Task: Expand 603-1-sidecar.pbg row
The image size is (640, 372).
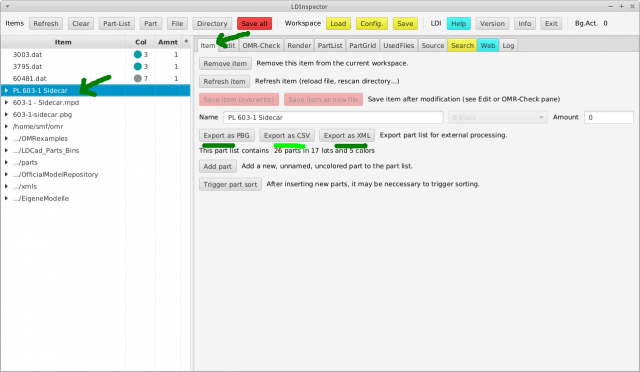Action: 6,114
